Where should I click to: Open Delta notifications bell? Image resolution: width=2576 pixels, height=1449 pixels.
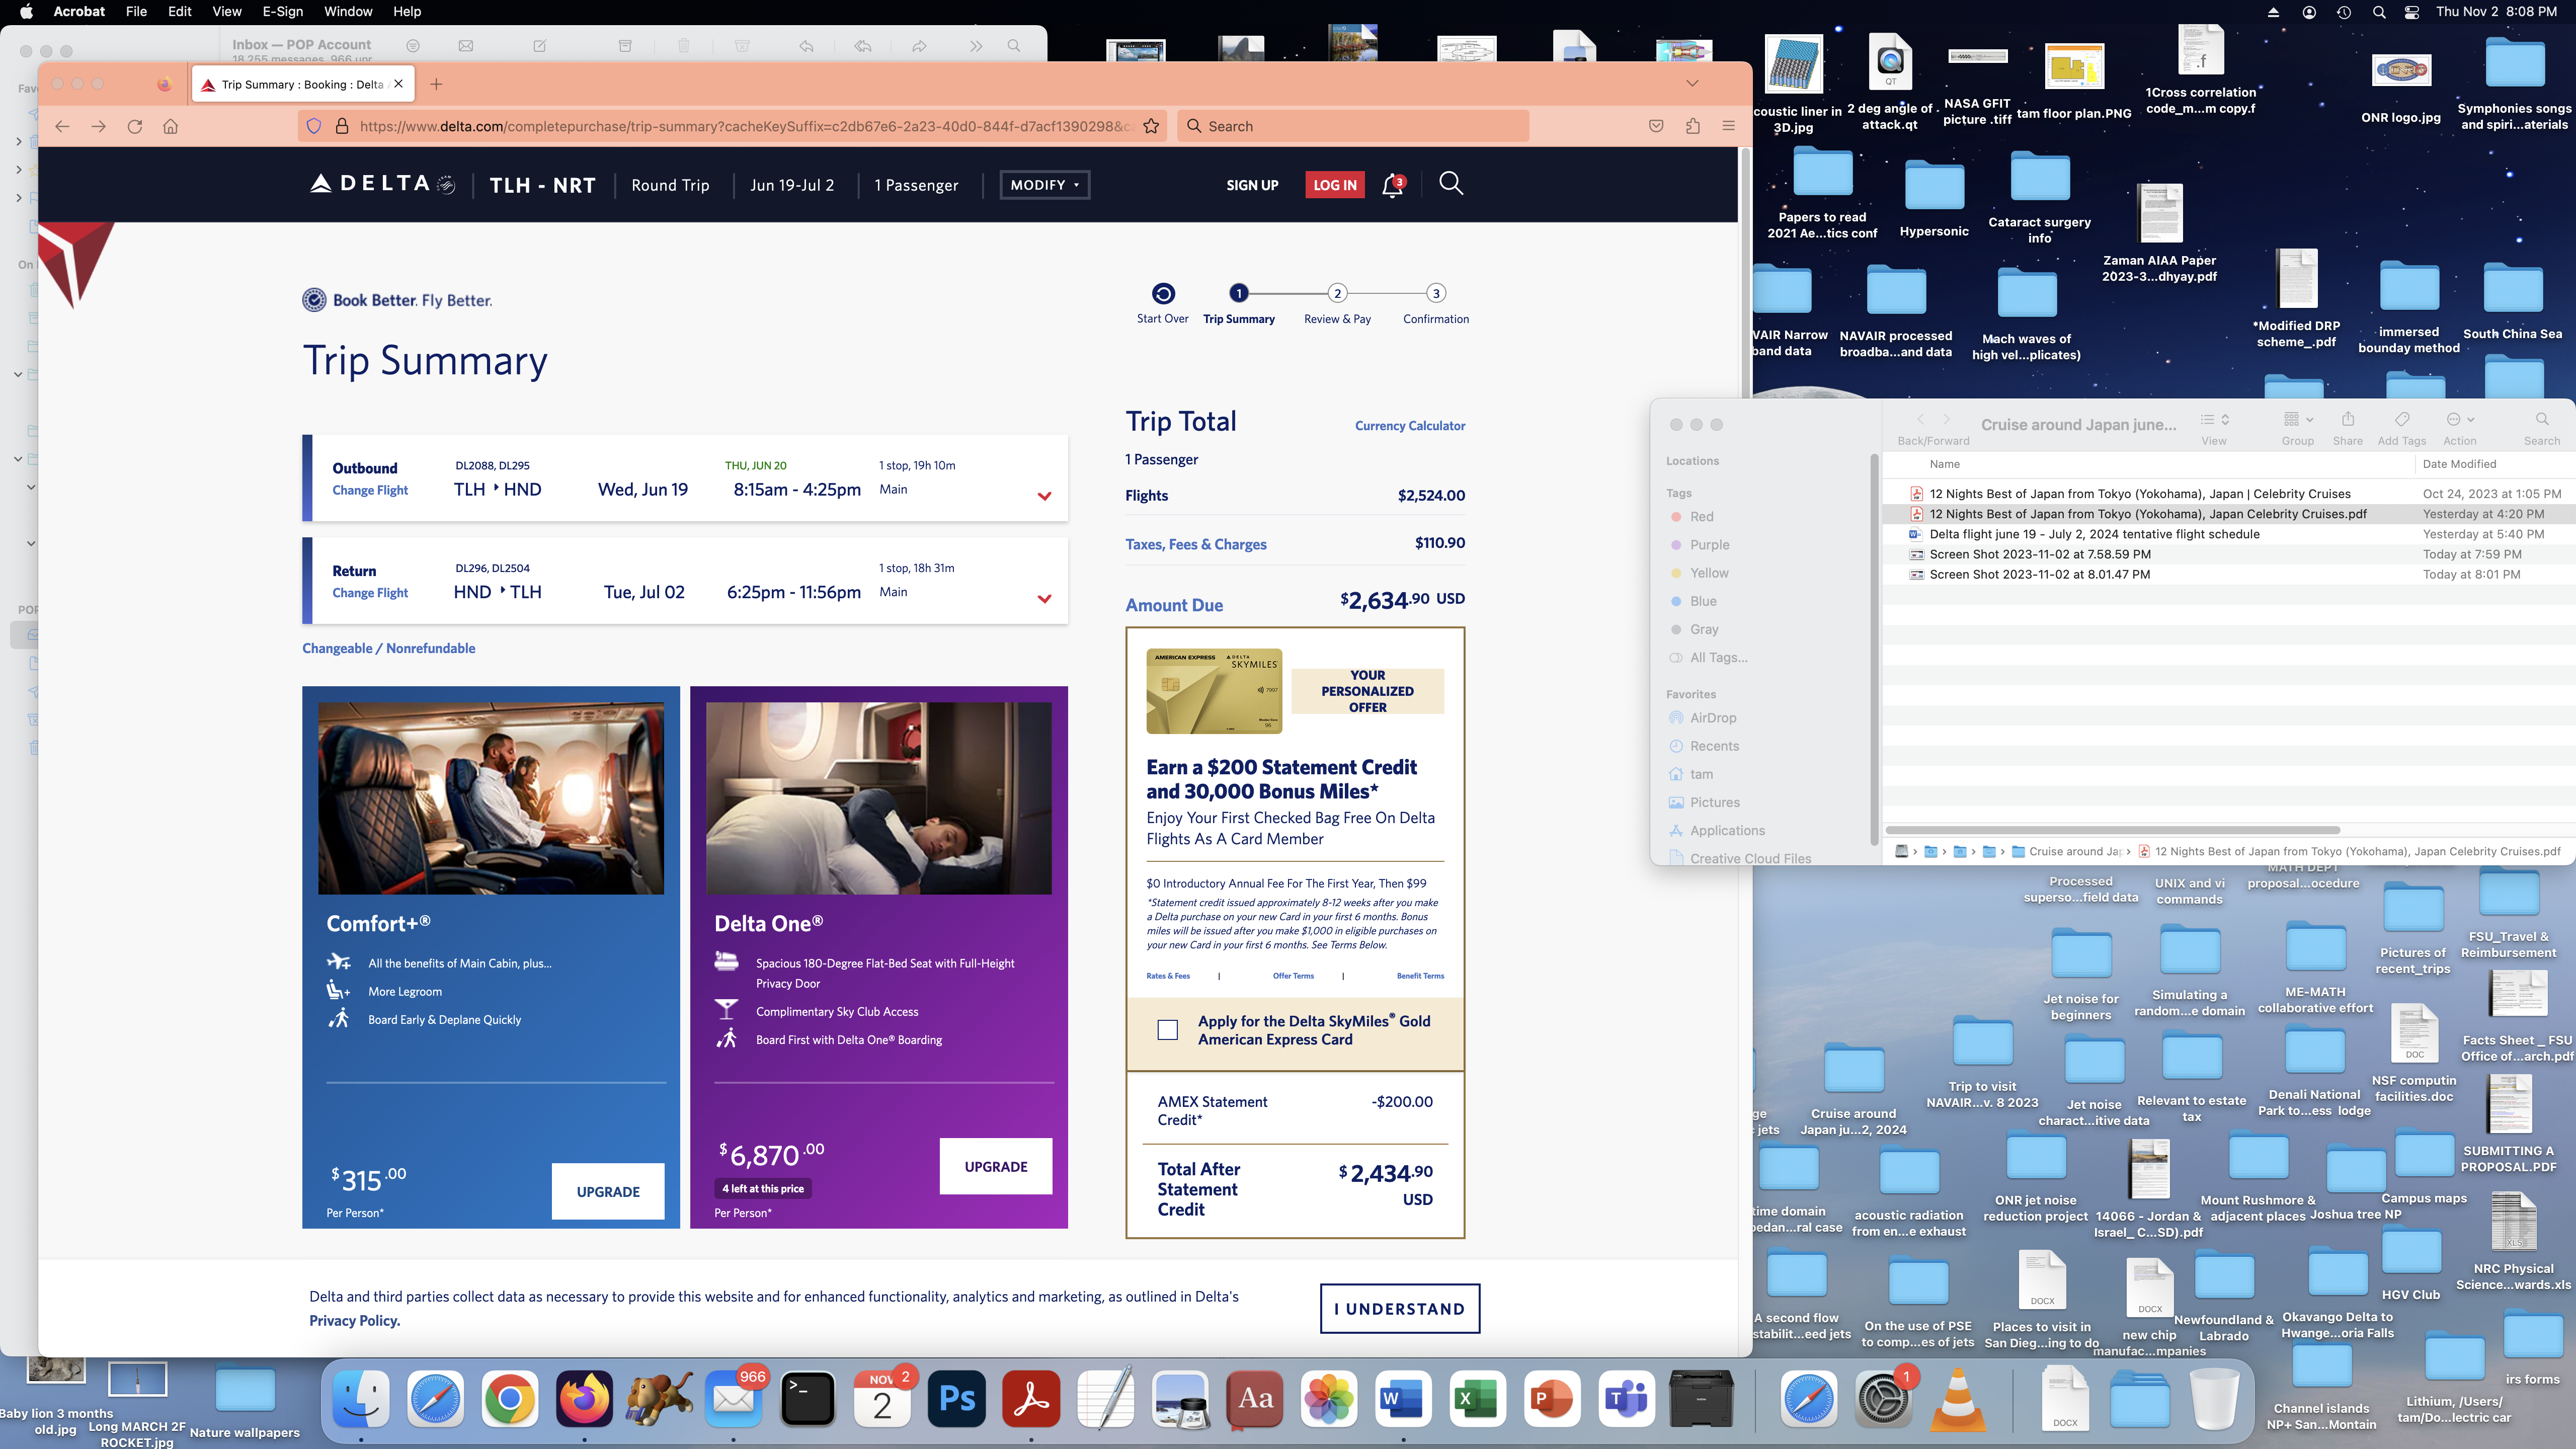pyautogui.click(x=1393, y=185)
